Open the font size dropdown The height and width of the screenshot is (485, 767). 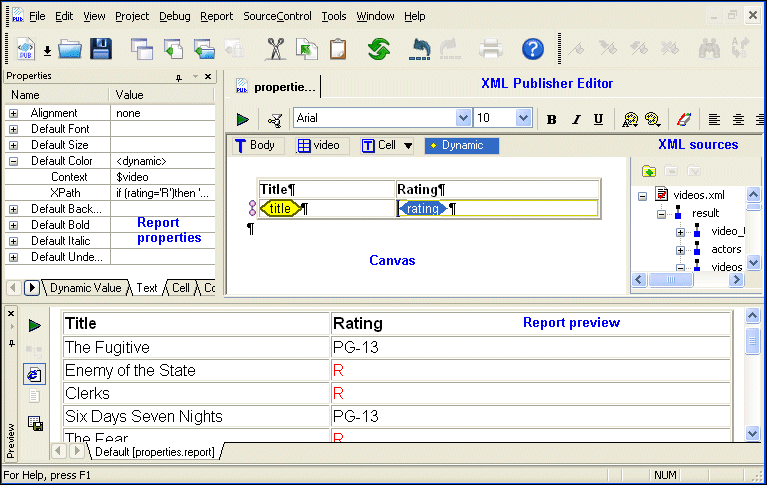pyautogui.click(x=523, y=118)
